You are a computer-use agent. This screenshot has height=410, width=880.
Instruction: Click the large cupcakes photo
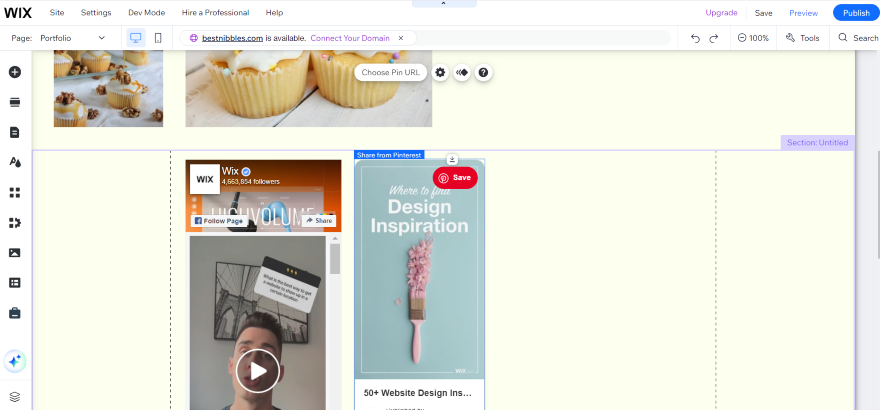point(309,89)
